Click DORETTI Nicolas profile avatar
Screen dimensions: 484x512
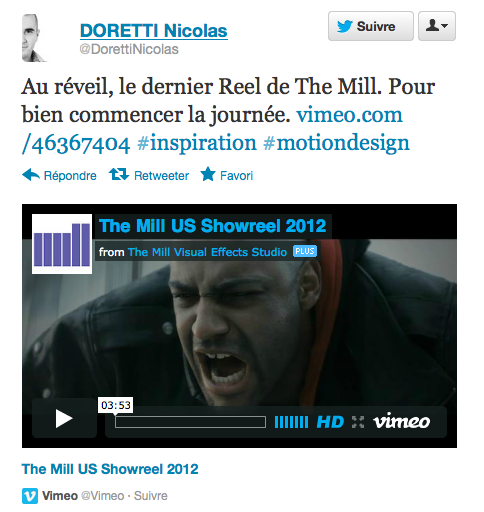click(35, 38)
